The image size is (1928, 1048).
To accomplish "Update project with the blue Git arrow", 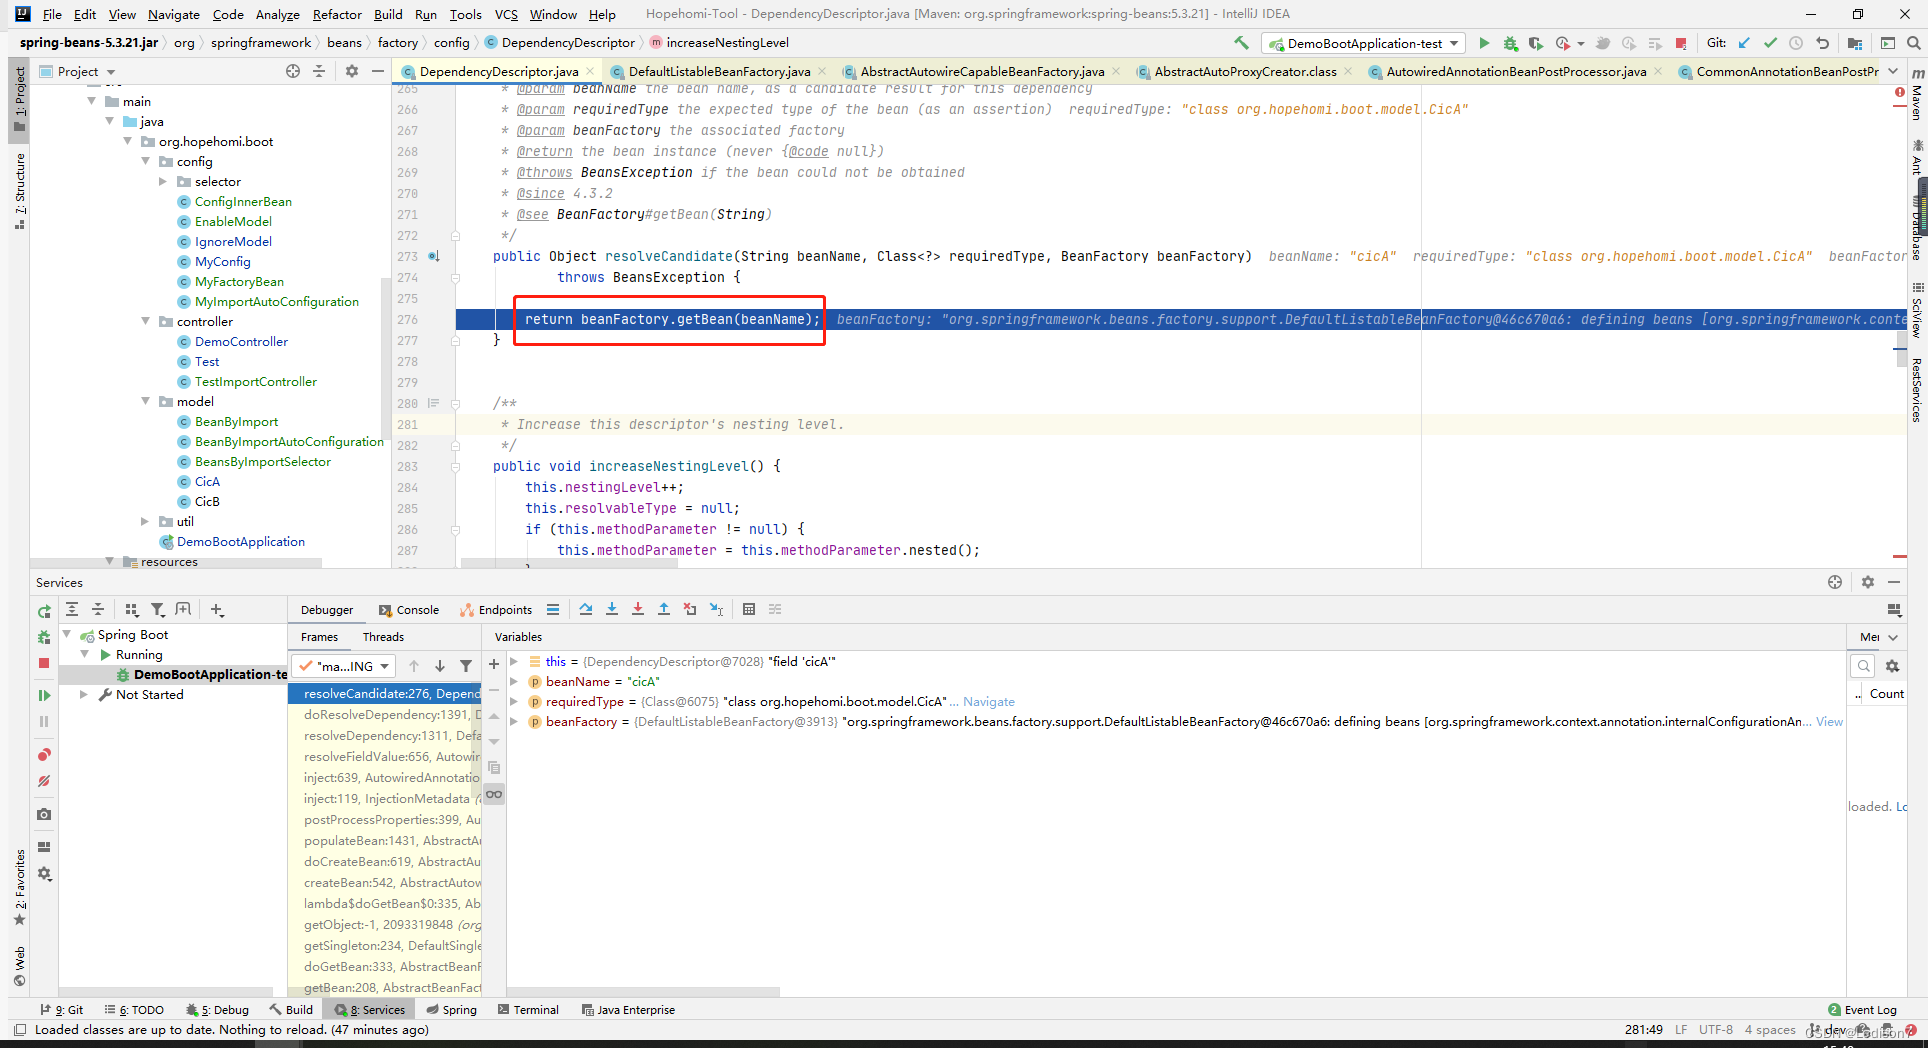I will tap(1744, 43).
